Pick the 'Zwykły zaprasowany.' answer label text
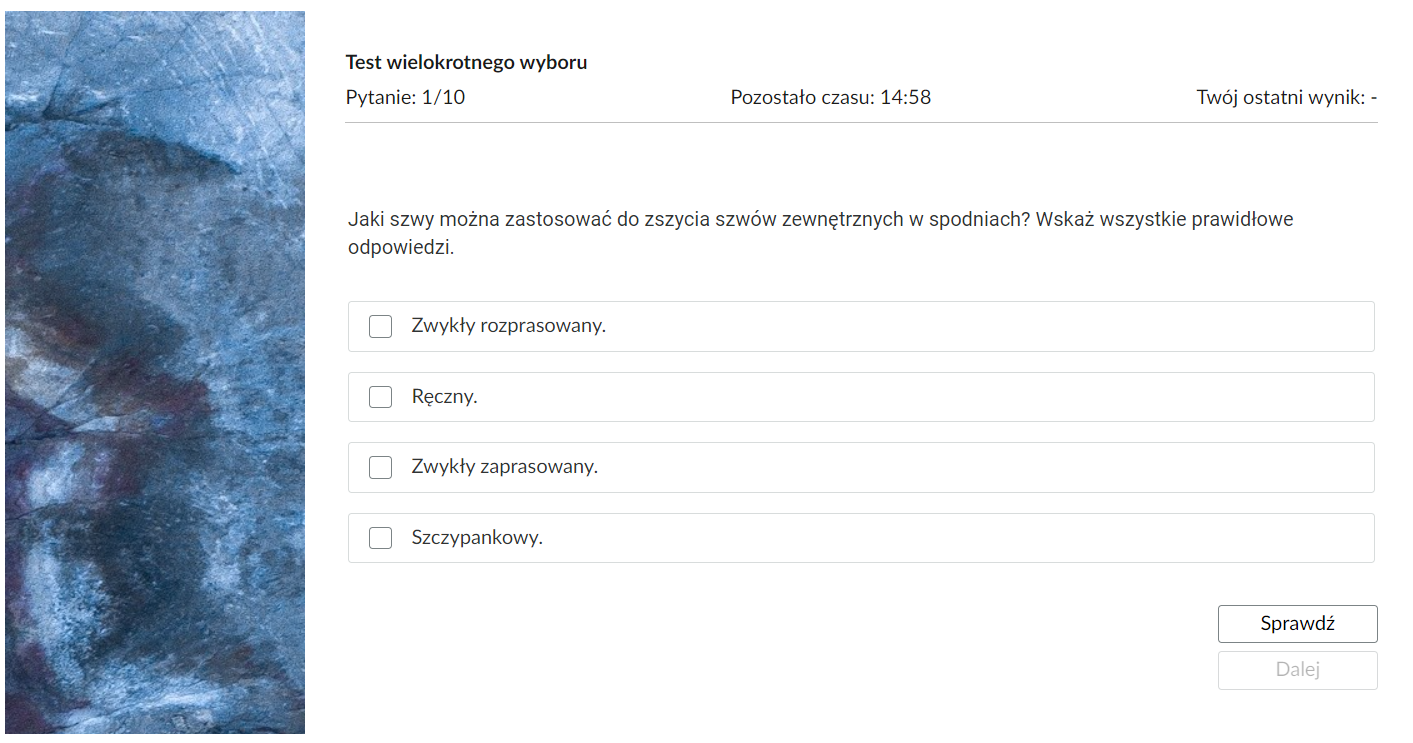 point(505,467)
